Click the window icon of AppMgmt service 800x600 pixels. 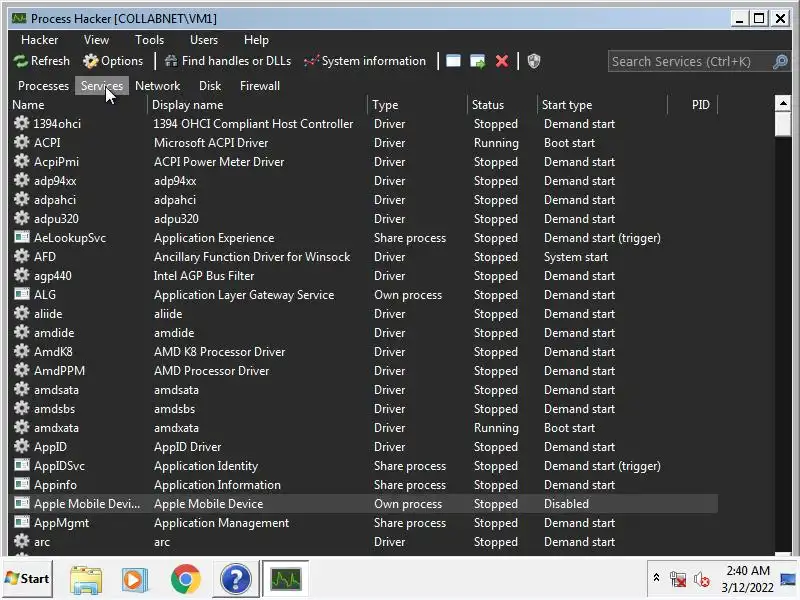tap(21, 522)
